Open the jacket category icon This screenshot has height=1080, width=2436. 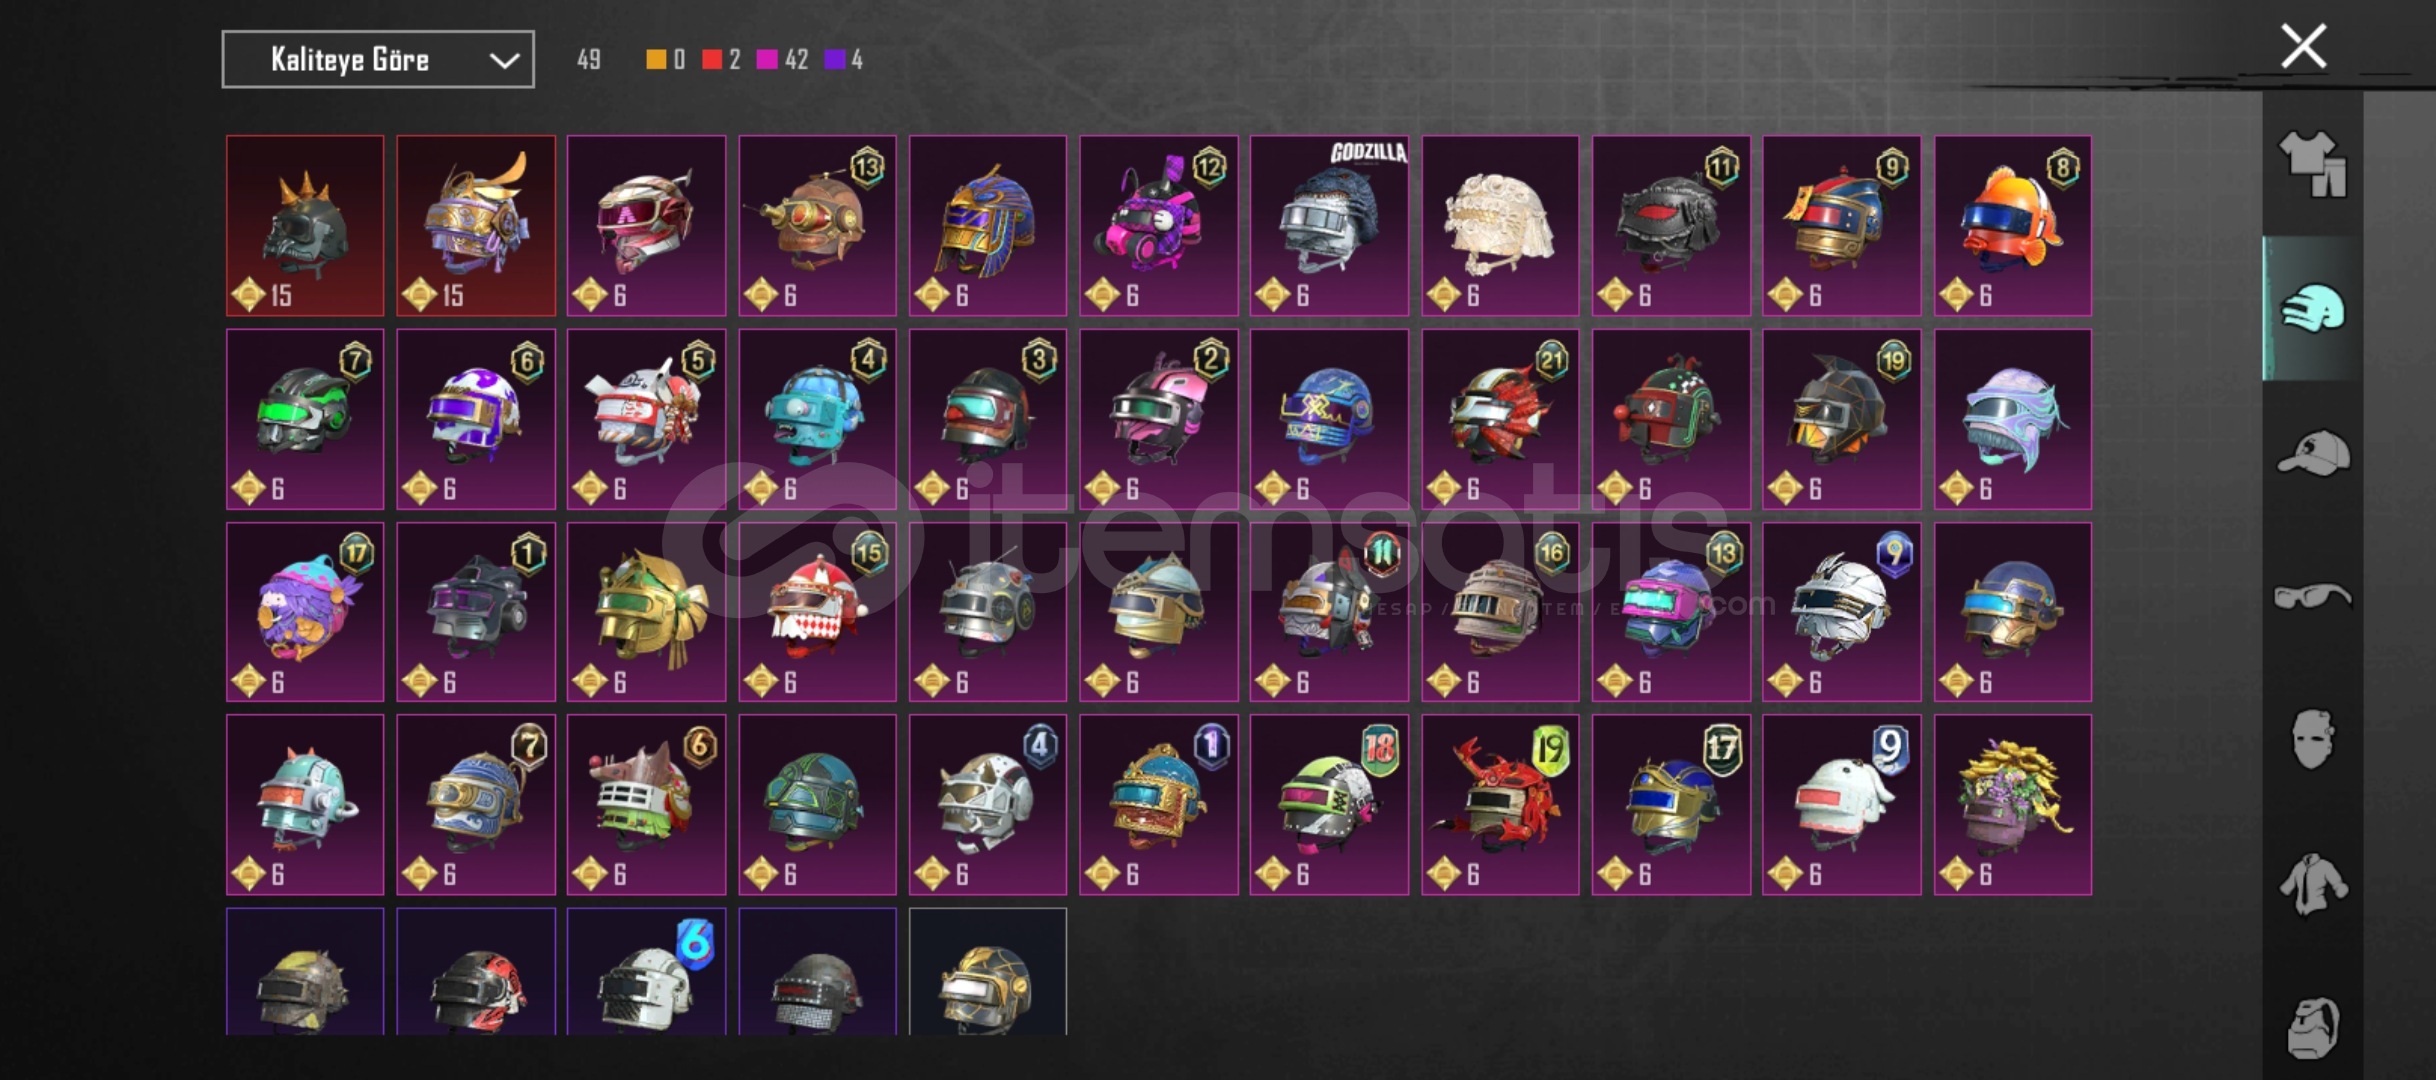(x=2312, y=884)
